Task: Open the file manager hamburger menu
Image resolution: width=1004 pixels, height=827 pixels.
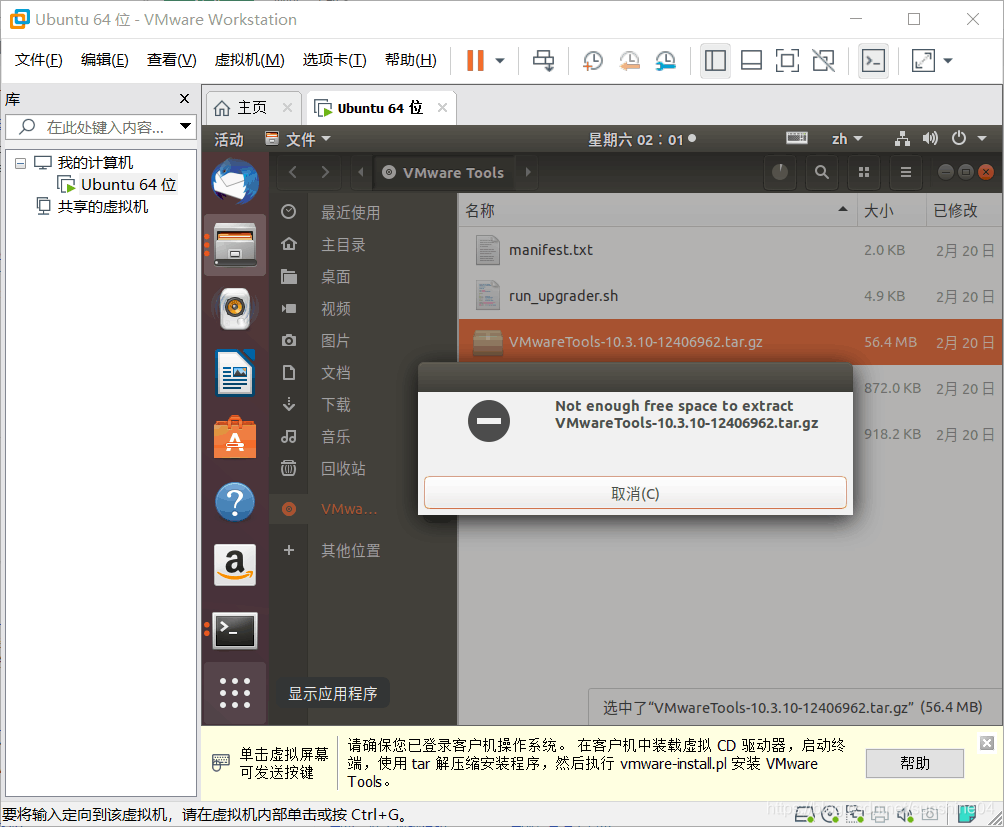Action: pyautogui.click(x=905, y=172)
